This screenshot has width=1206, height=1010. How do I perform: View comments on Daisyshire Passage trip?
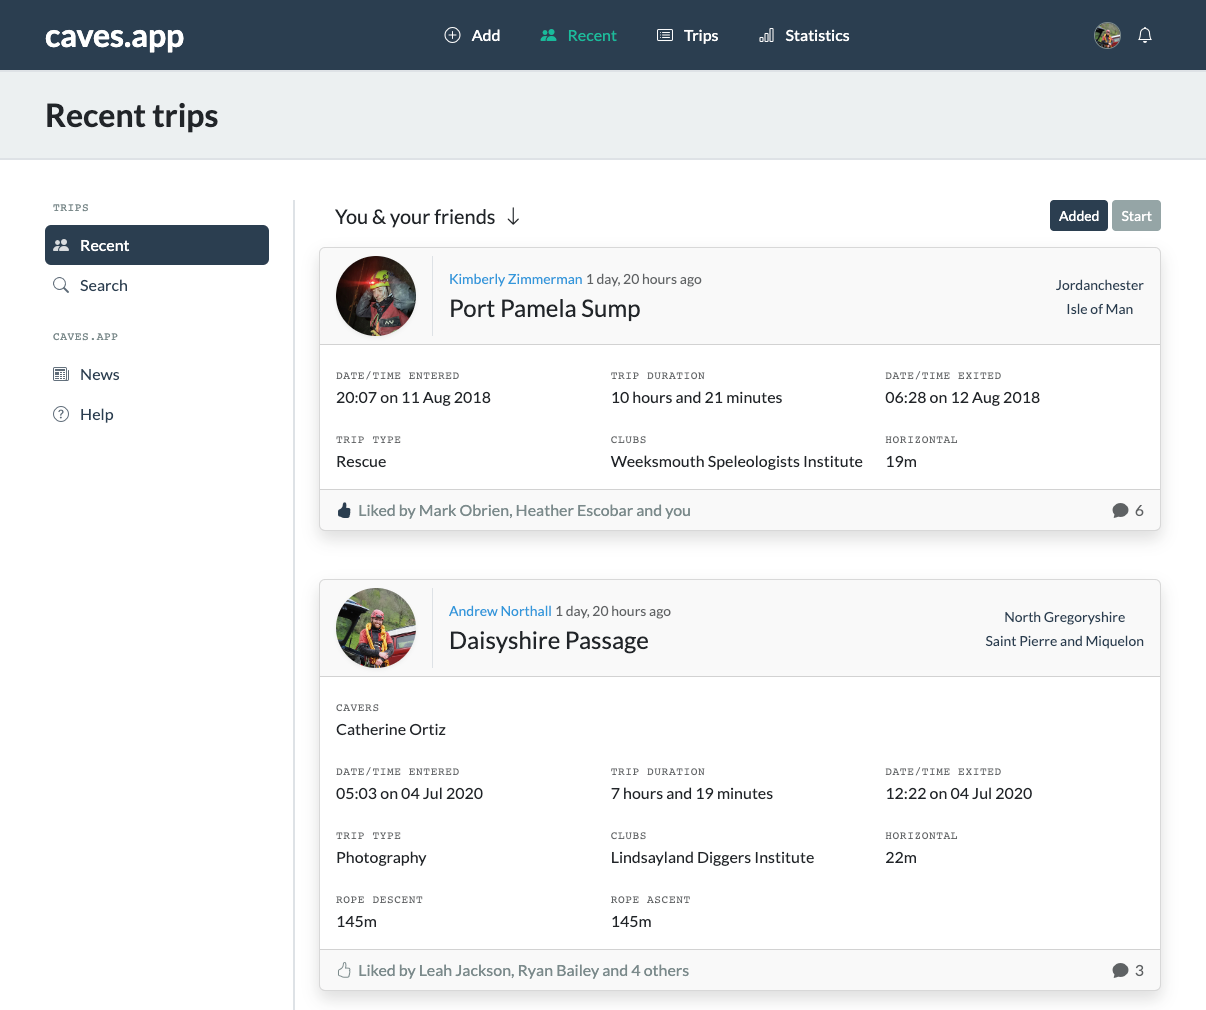pyautogui.click(x=1127, y=970)
